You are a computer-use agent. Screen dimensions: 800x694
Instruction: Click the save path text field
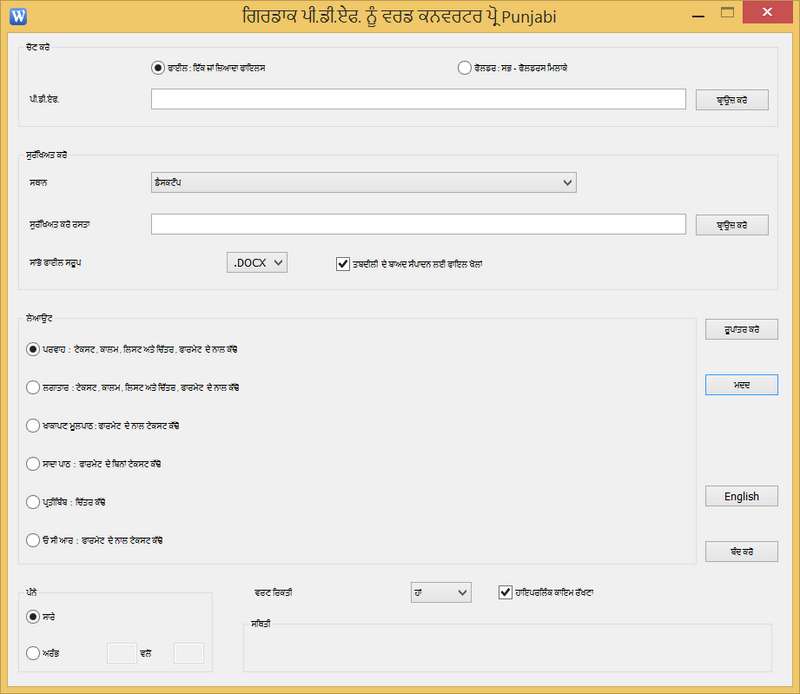click(417, 224)
